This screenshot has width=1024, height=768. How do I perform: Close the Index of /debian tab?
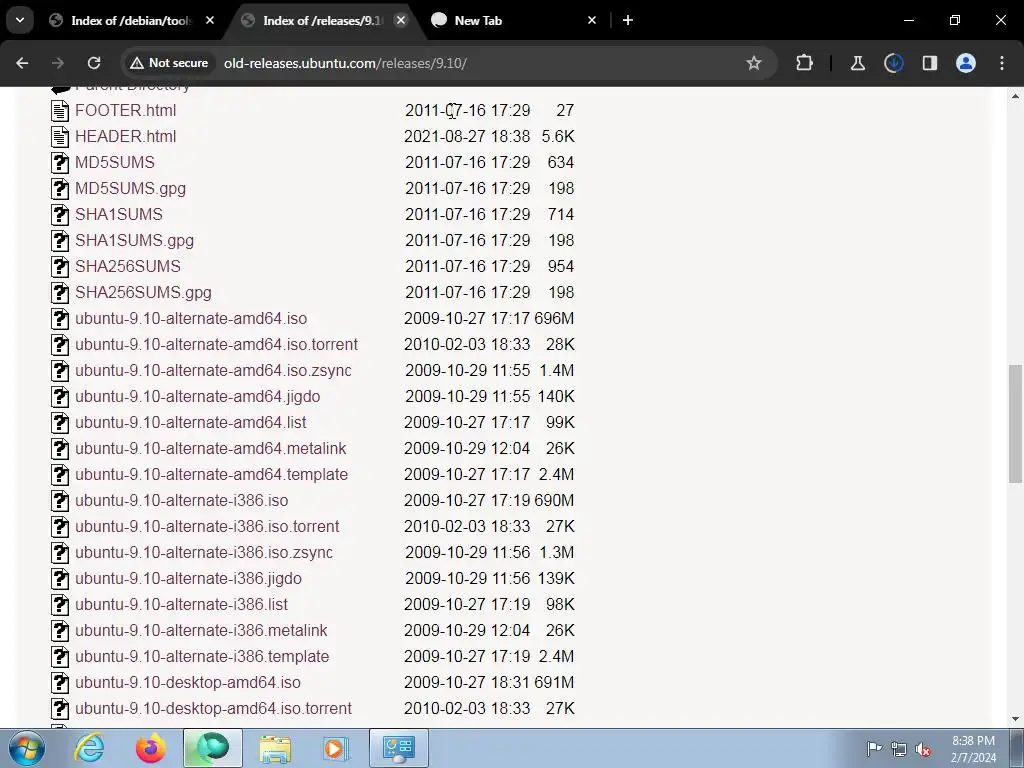210,20
